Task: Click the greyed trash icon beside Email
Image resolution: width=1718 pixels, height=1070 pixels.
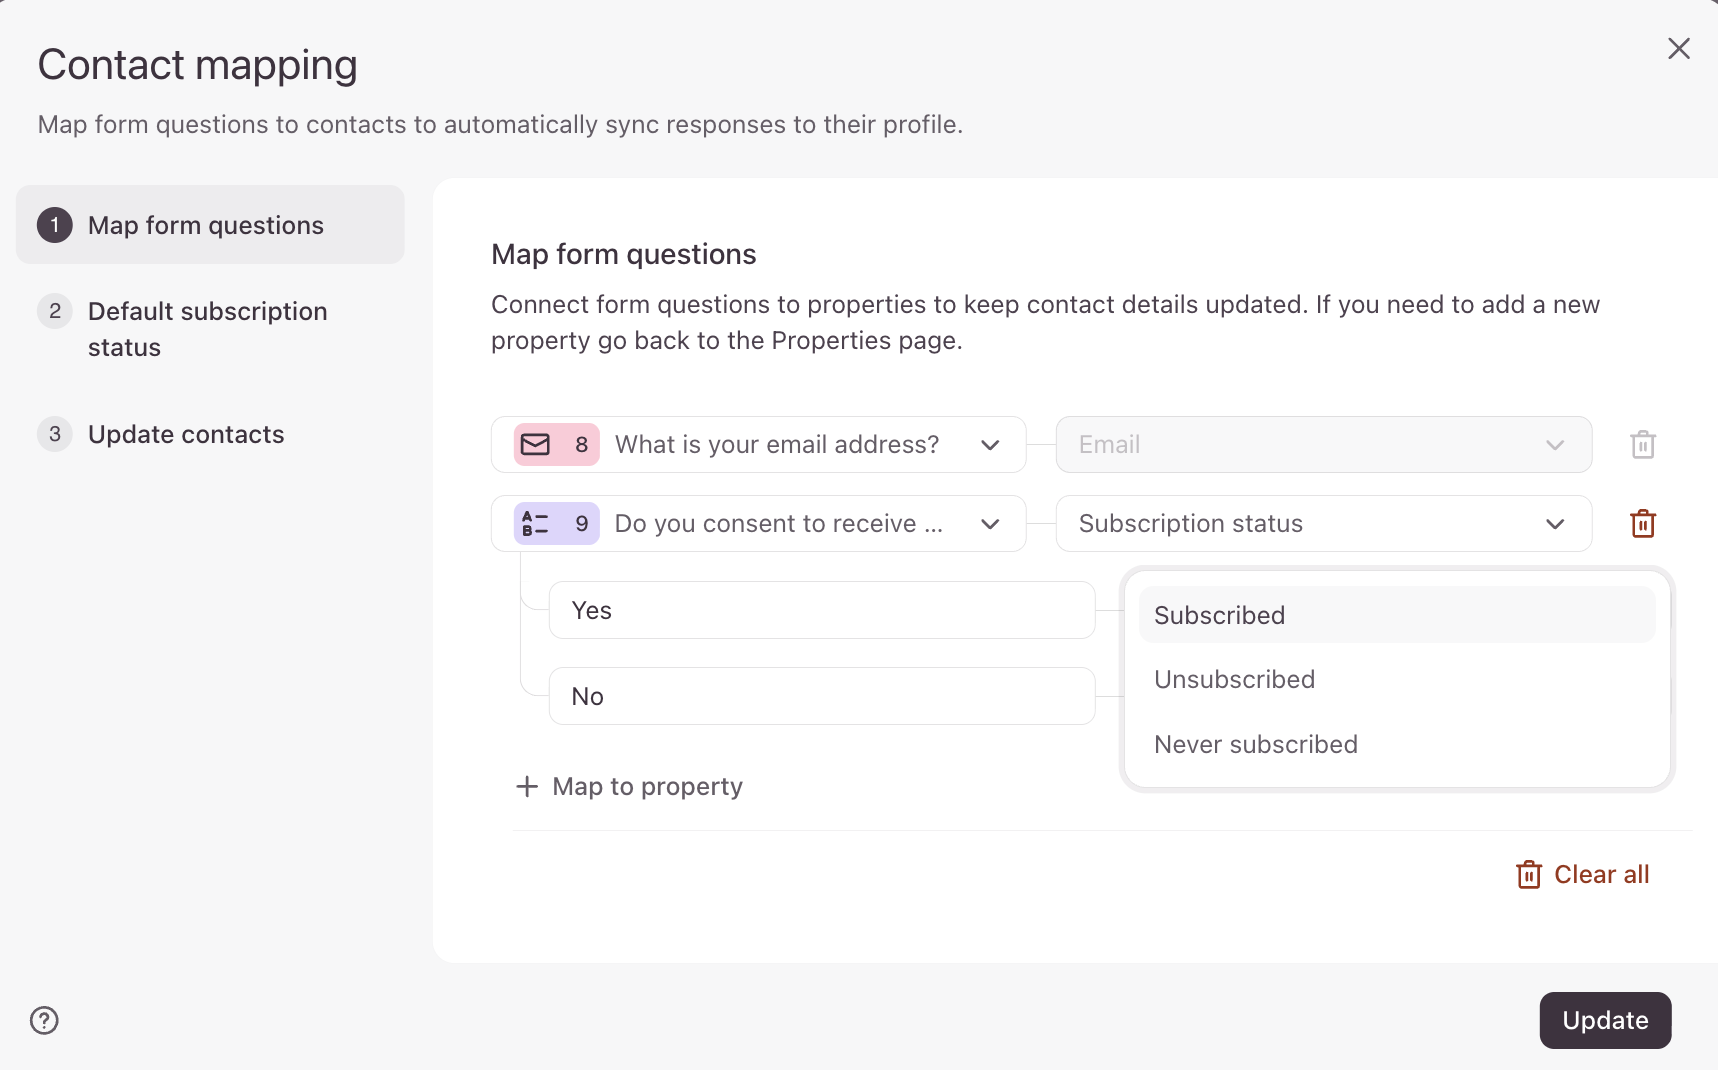Action: tap(1642, 445)
